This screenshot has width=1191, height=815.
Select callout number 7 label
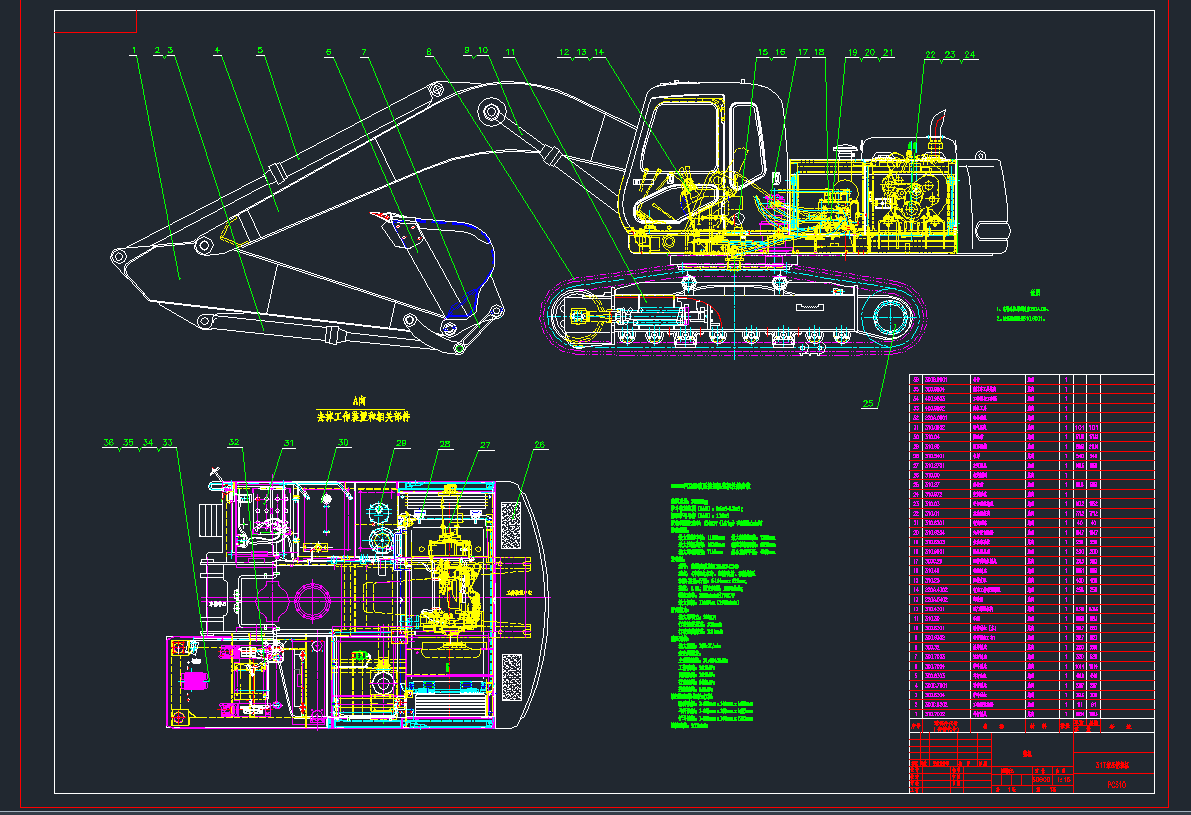point(364,52)
